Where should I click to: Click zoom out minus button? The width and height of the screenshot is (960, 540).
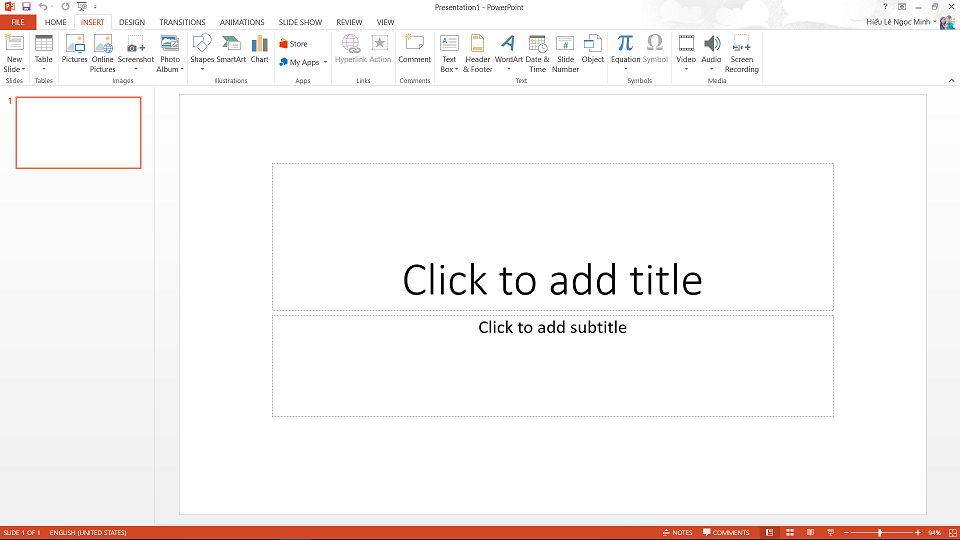tap(846, 533)
